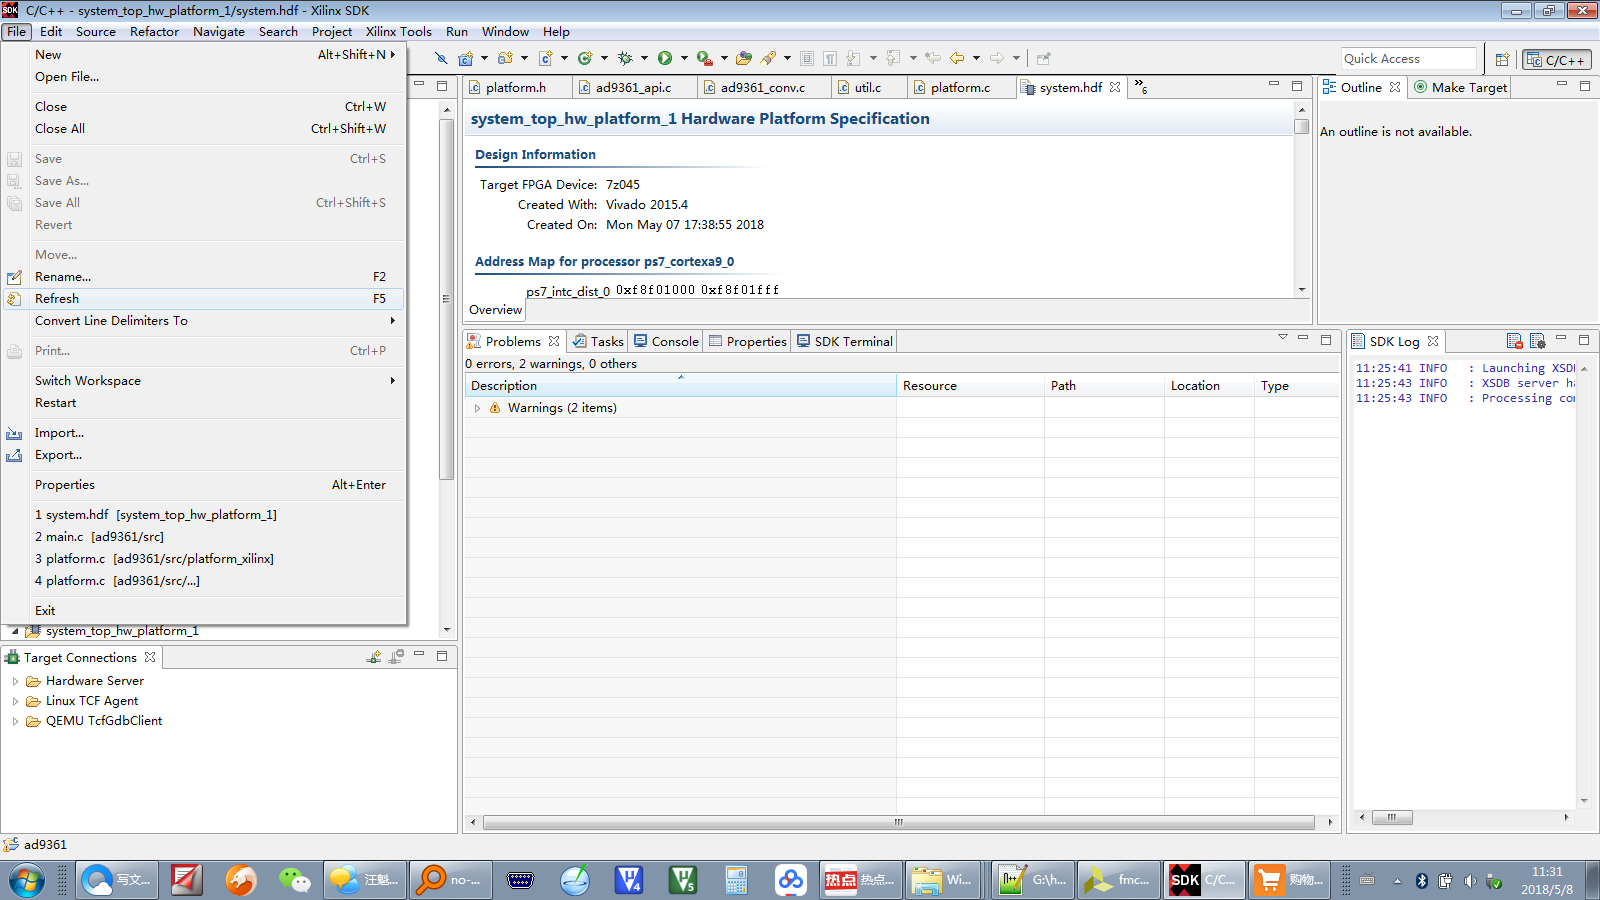Click the Skip All Breakpoints toolbar icon
The height and width of the screenshot is (900, 1600).
(x=441, y=58)
